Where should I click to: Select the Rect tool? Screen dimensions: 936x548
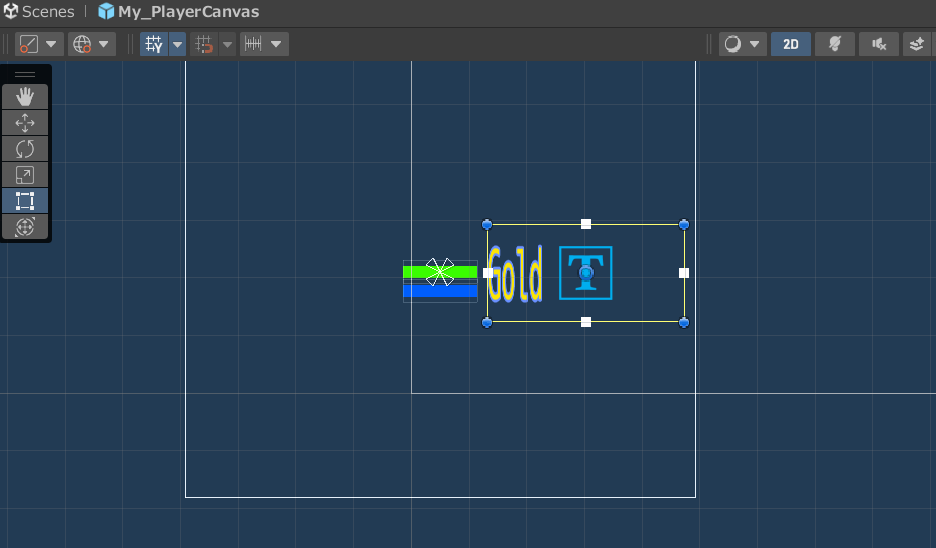tap(25, 200)
